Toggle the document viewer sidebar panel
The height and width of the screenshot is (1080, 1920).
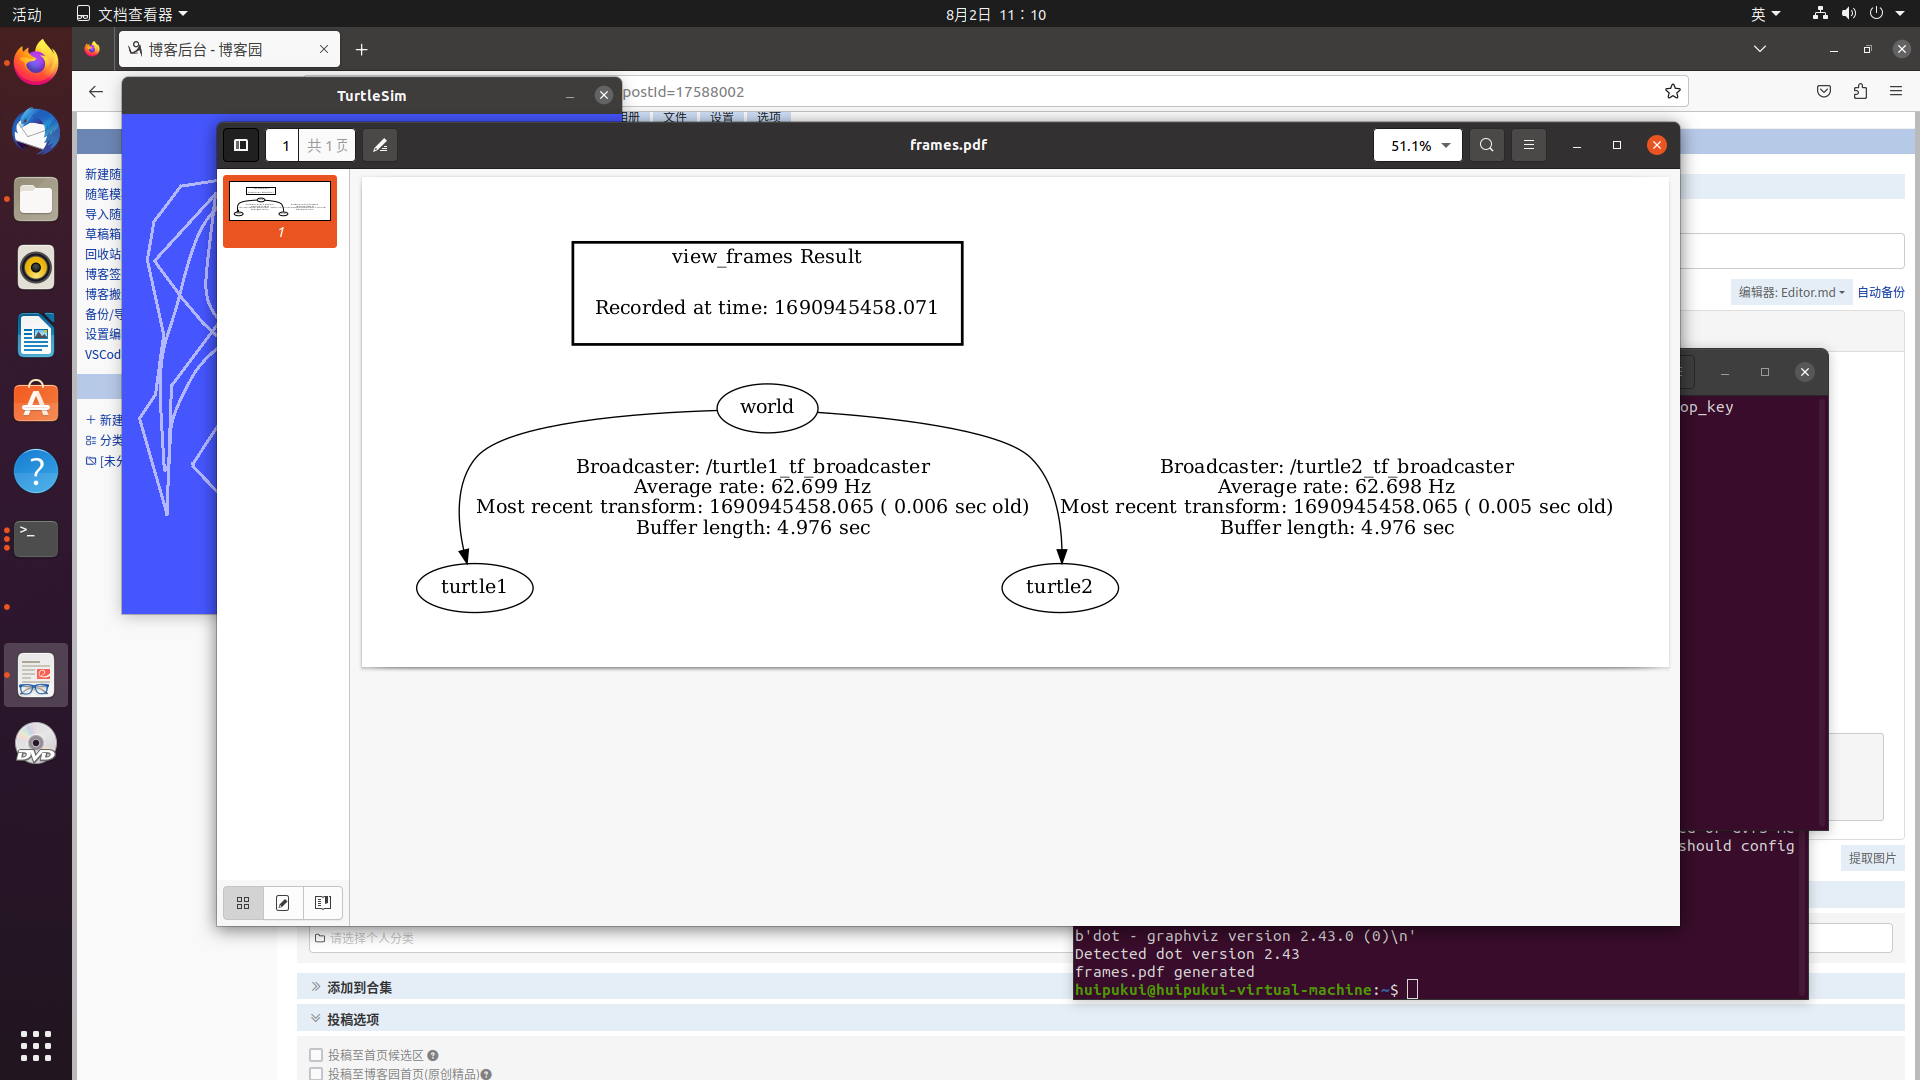tap(241, 145)
